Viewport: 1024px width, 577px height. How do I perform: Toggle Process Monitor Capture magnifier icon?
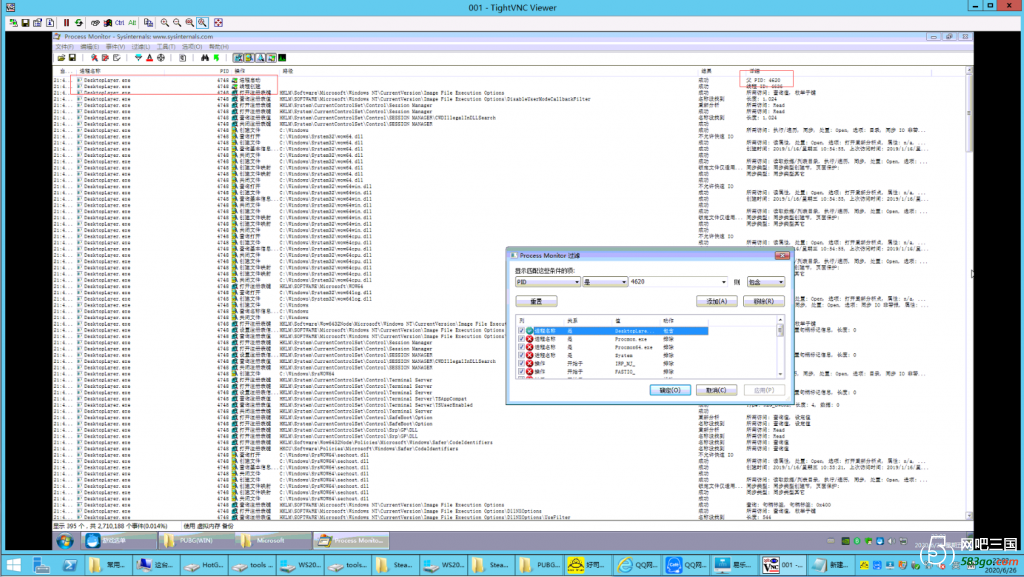click(x=94, y=57)
